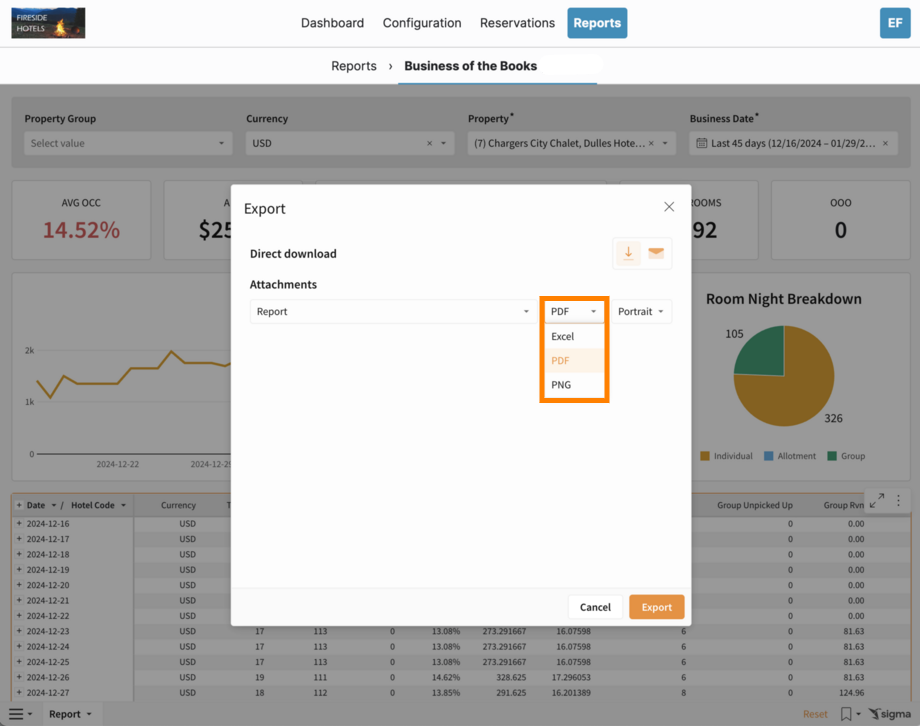The width and height of the screenshot is (920, 726).
Task: Click the Currency column header
Action: point(178,505)
